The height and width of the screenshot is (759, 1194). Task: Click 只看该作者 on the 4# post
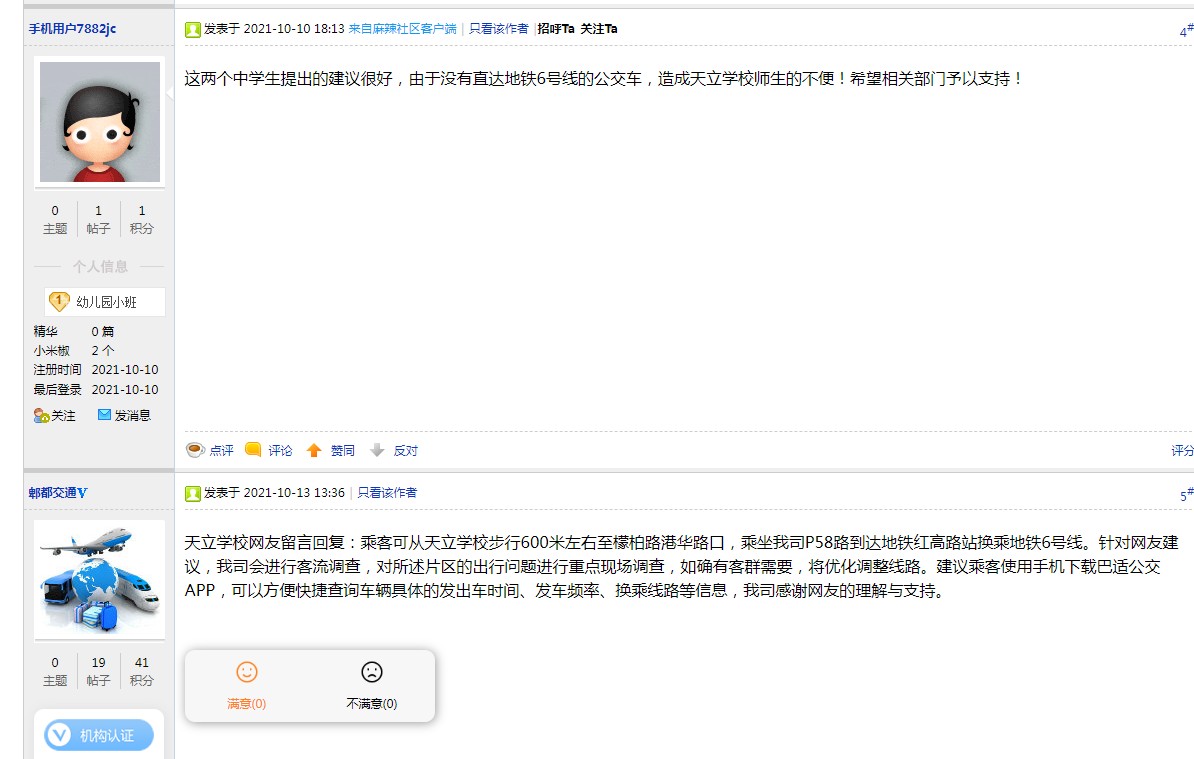click(x=498, y=29)
